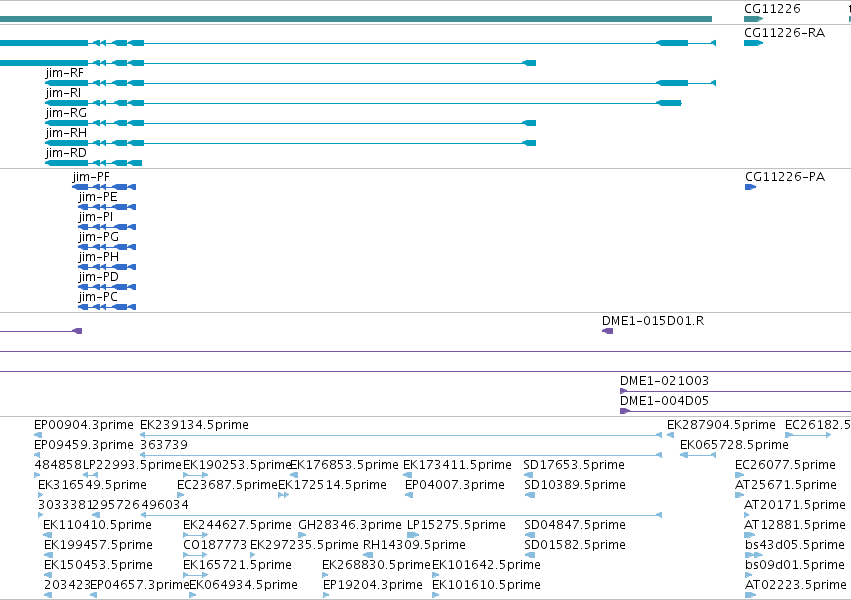Click the EK173411.5prime EST label

point(457,465)
